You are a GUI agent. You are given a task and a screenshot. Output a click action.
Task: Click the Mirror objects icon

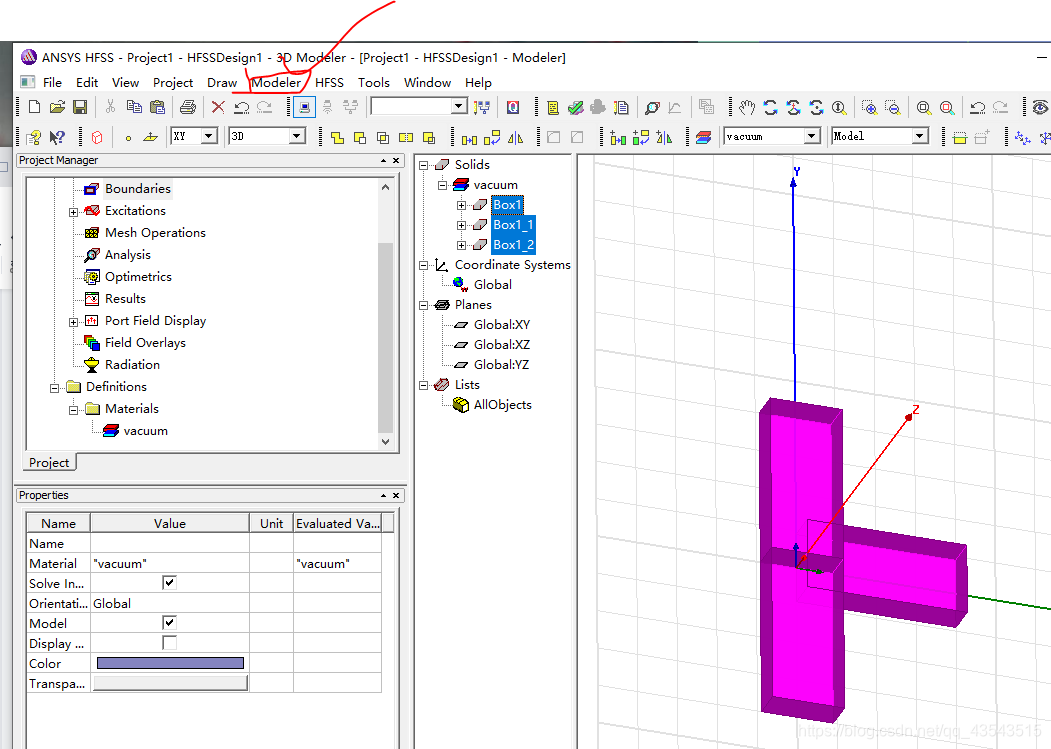[515, 137]
